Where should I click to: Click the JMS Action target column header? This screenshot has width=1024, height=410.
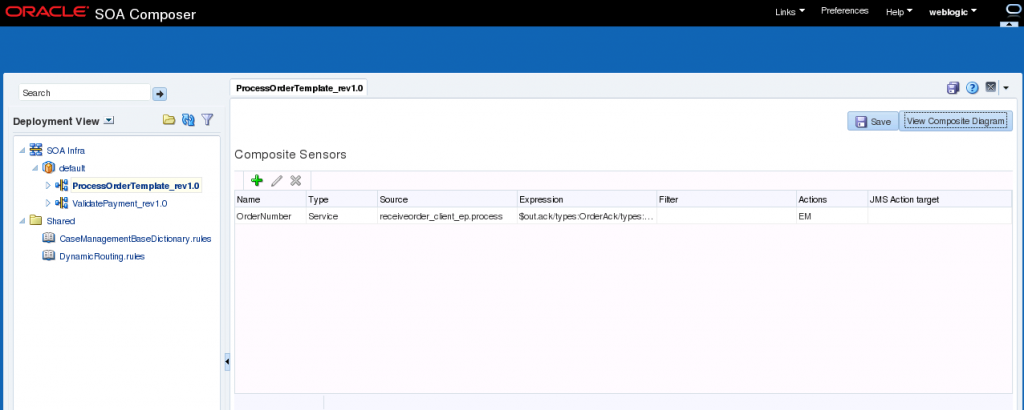[939, 200]
